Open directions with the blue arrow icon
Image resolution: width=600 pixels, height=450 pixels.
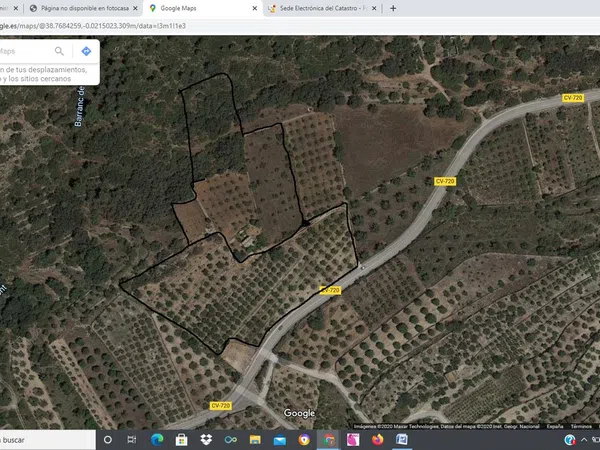click(x=86, y=51)
